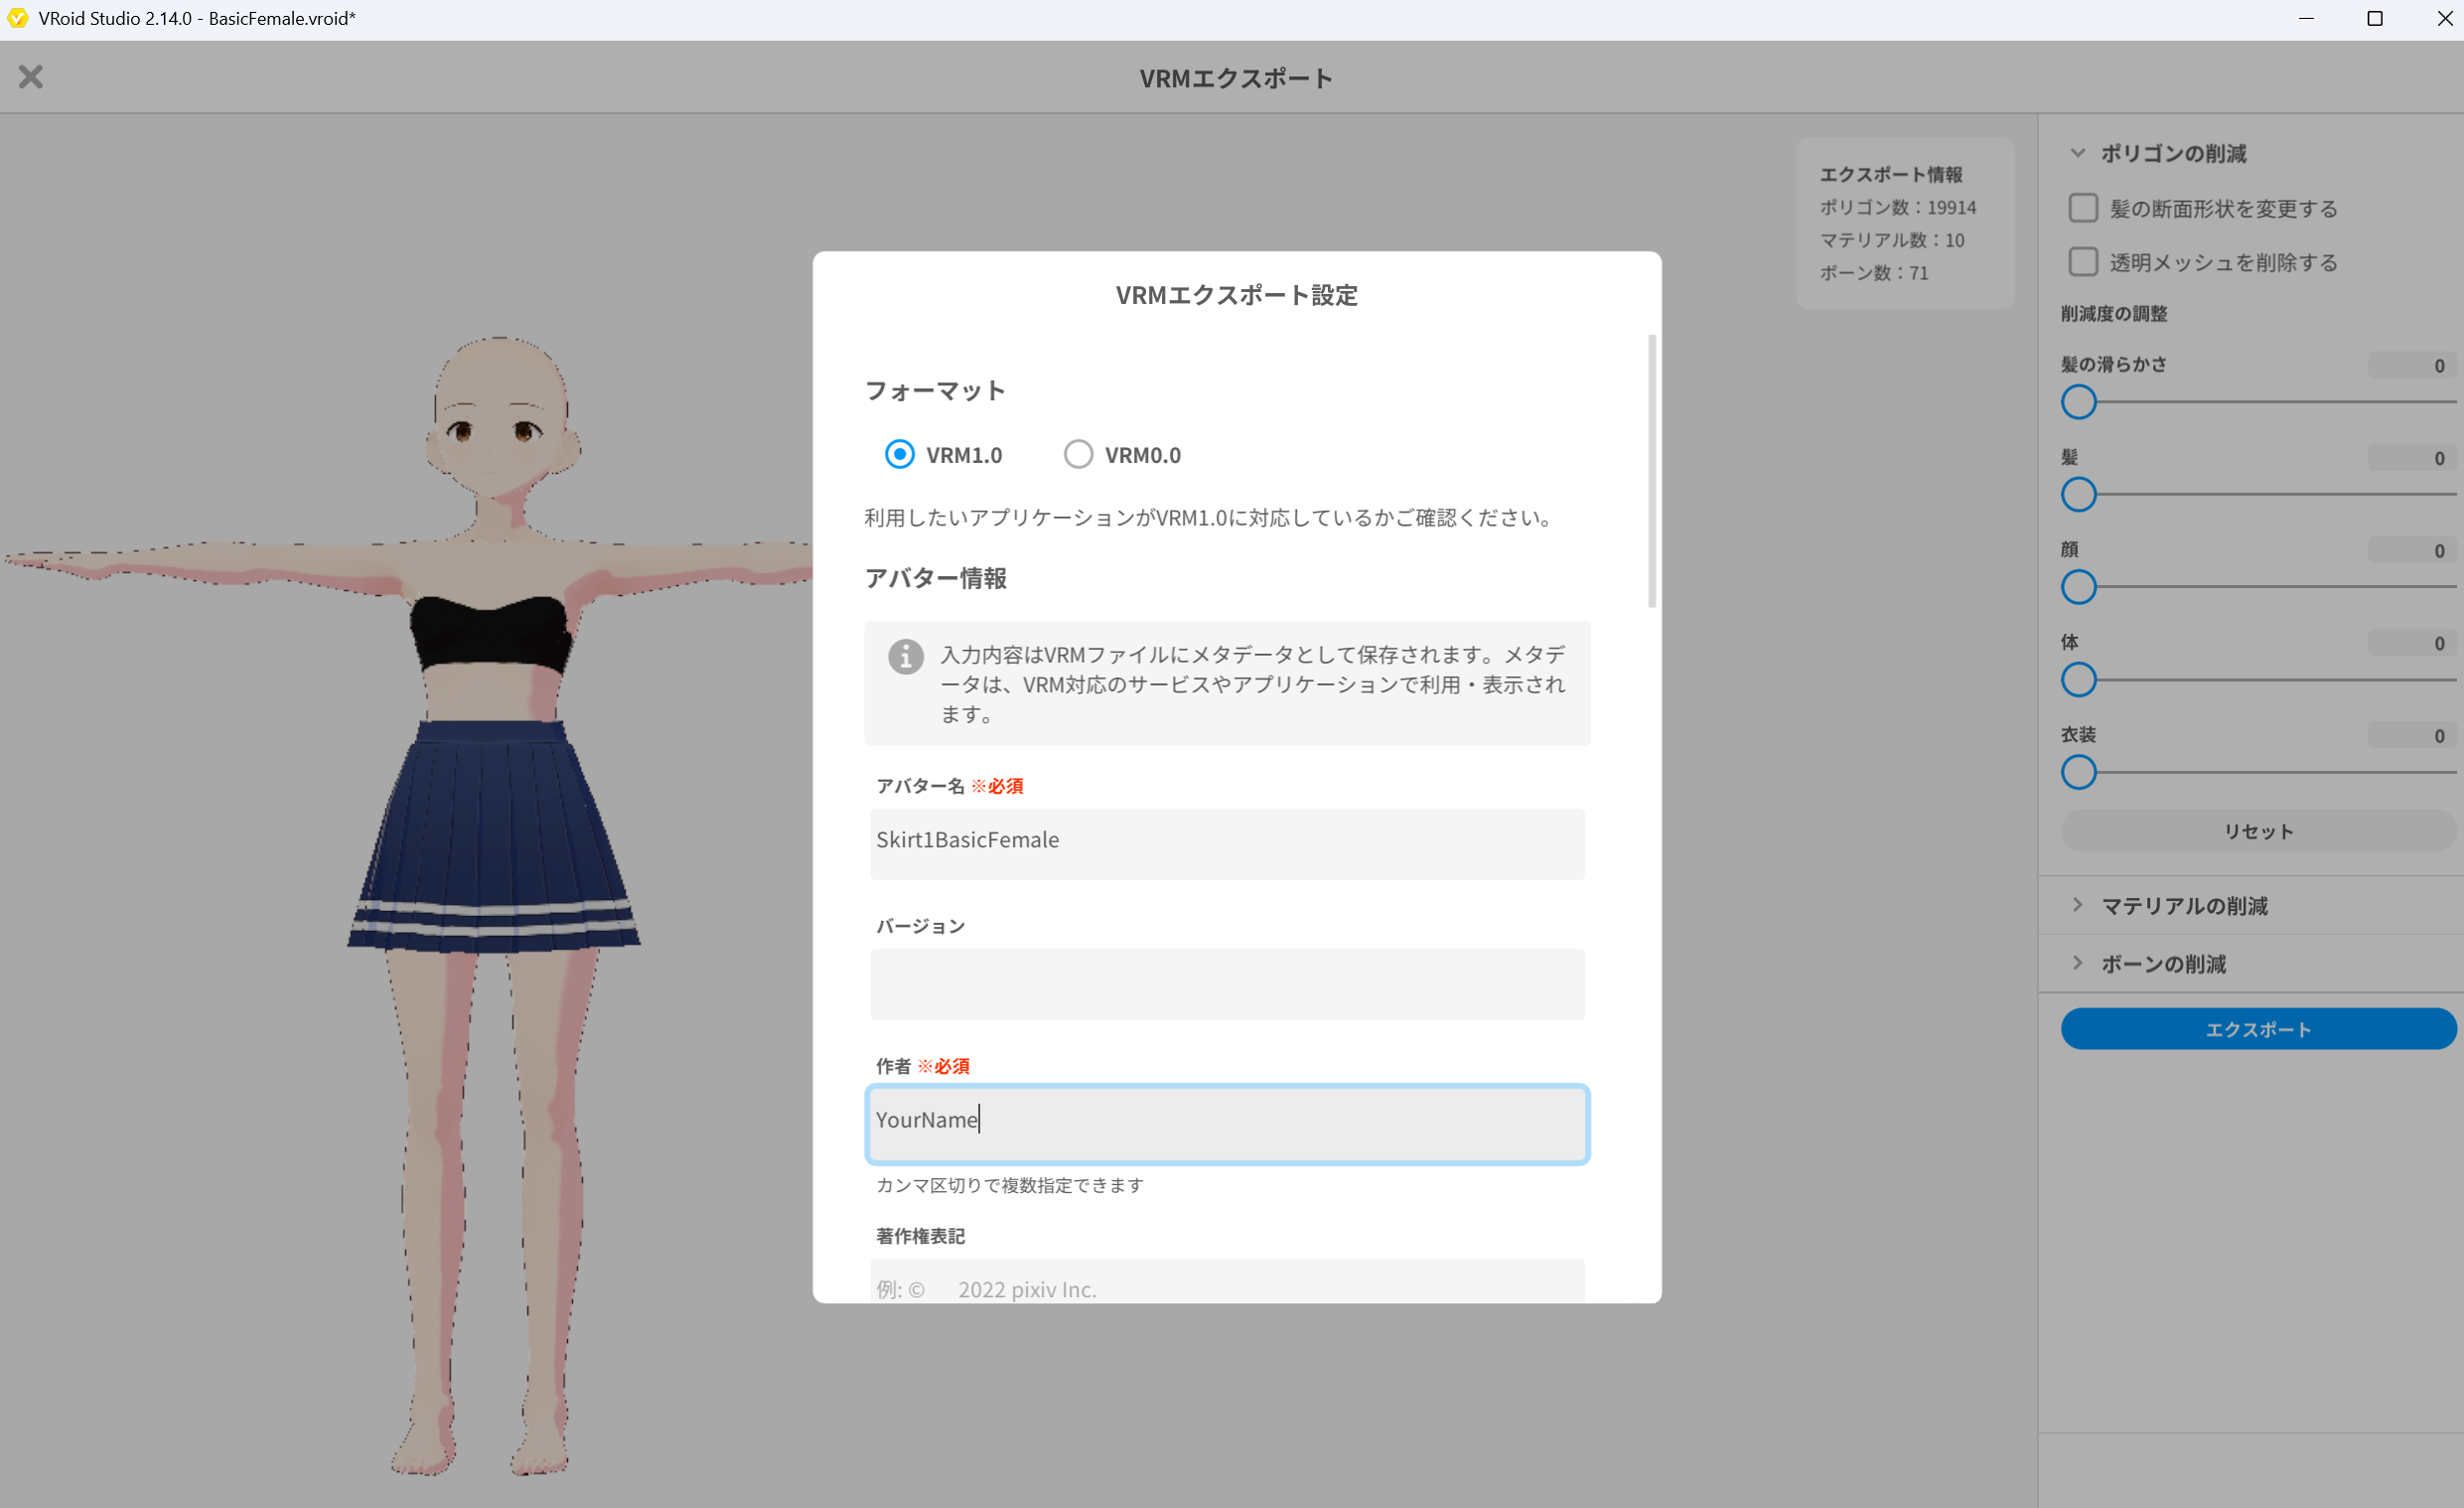Maximize the VRoid Studio window
Screen dimensions: 2464x1508
(x=2375, y=19)
